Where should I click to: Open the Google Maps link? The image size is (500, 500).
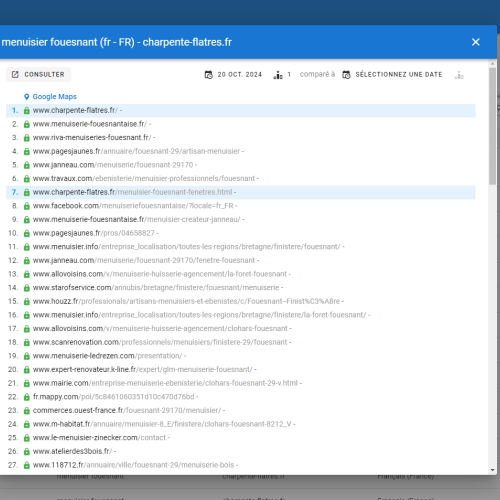[x=54, y=97]
